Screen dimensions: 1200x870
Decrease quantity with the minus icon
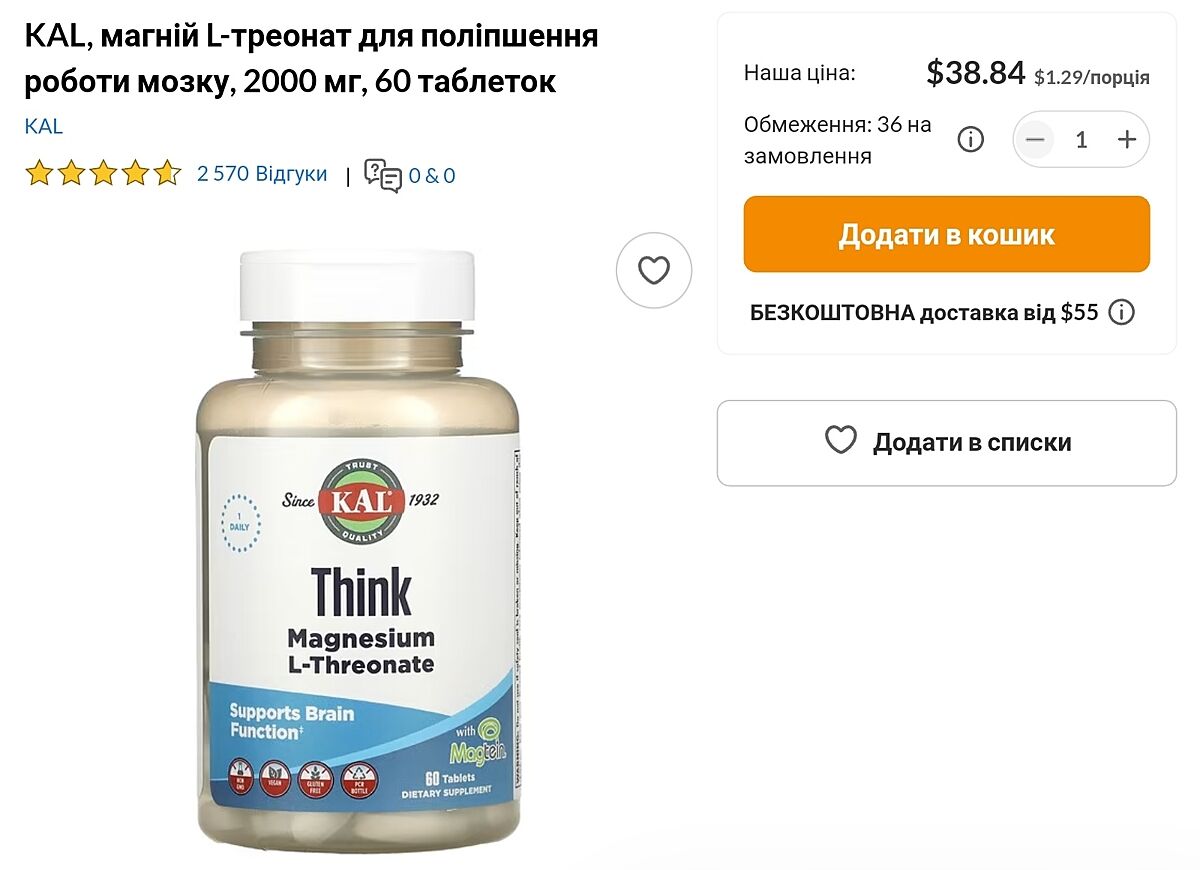(1035, 139)
